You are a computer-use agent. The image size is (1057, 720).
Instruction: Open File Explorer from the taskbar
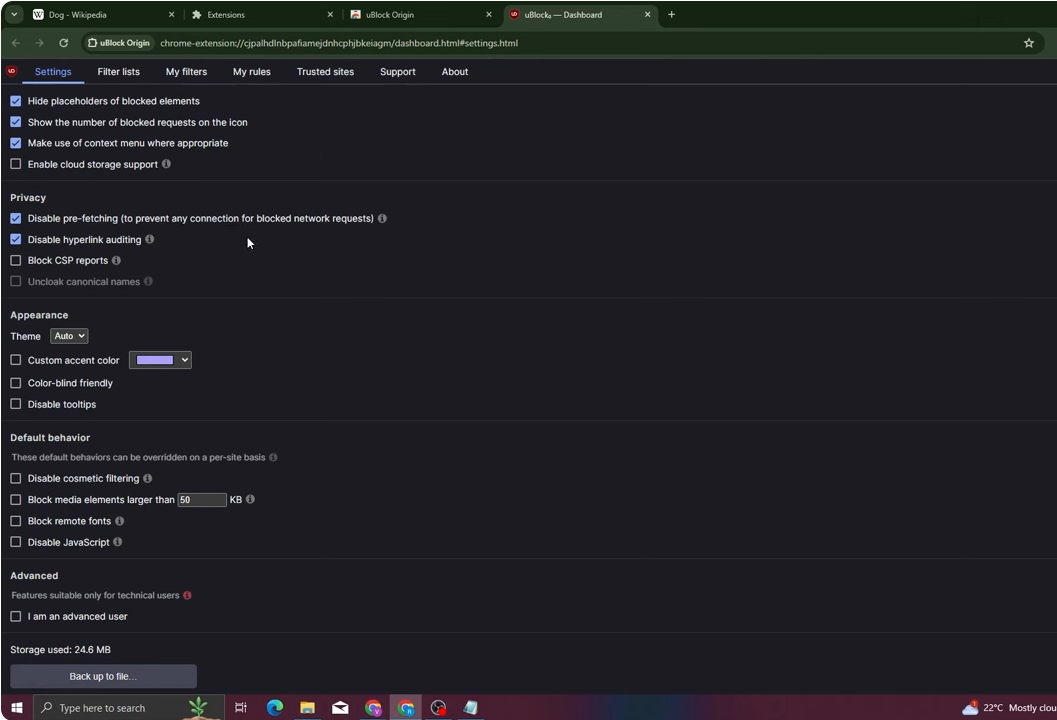coord(307,707)
